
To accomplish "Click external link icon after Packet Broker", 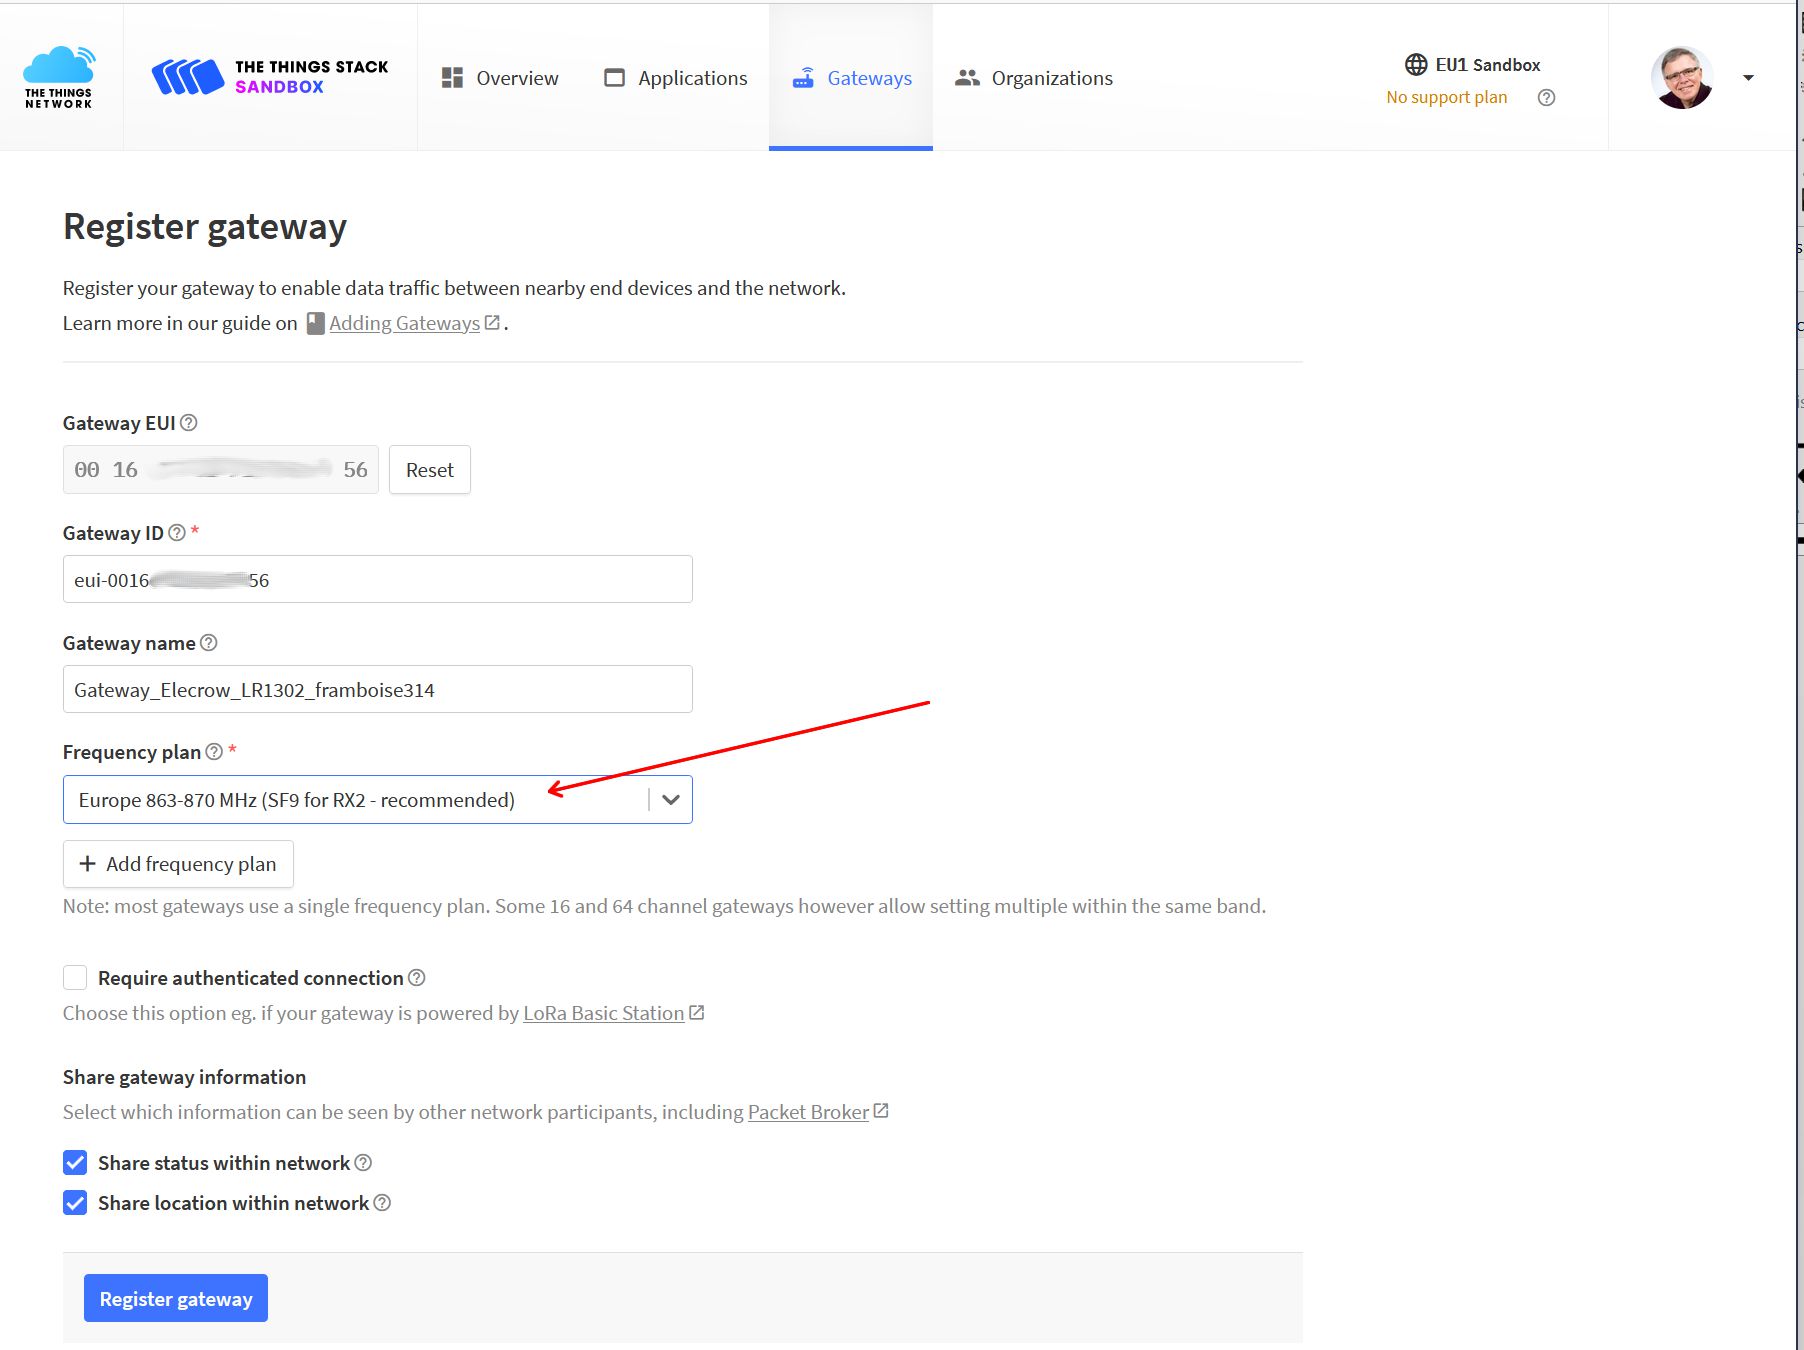I will point(881,1111).
